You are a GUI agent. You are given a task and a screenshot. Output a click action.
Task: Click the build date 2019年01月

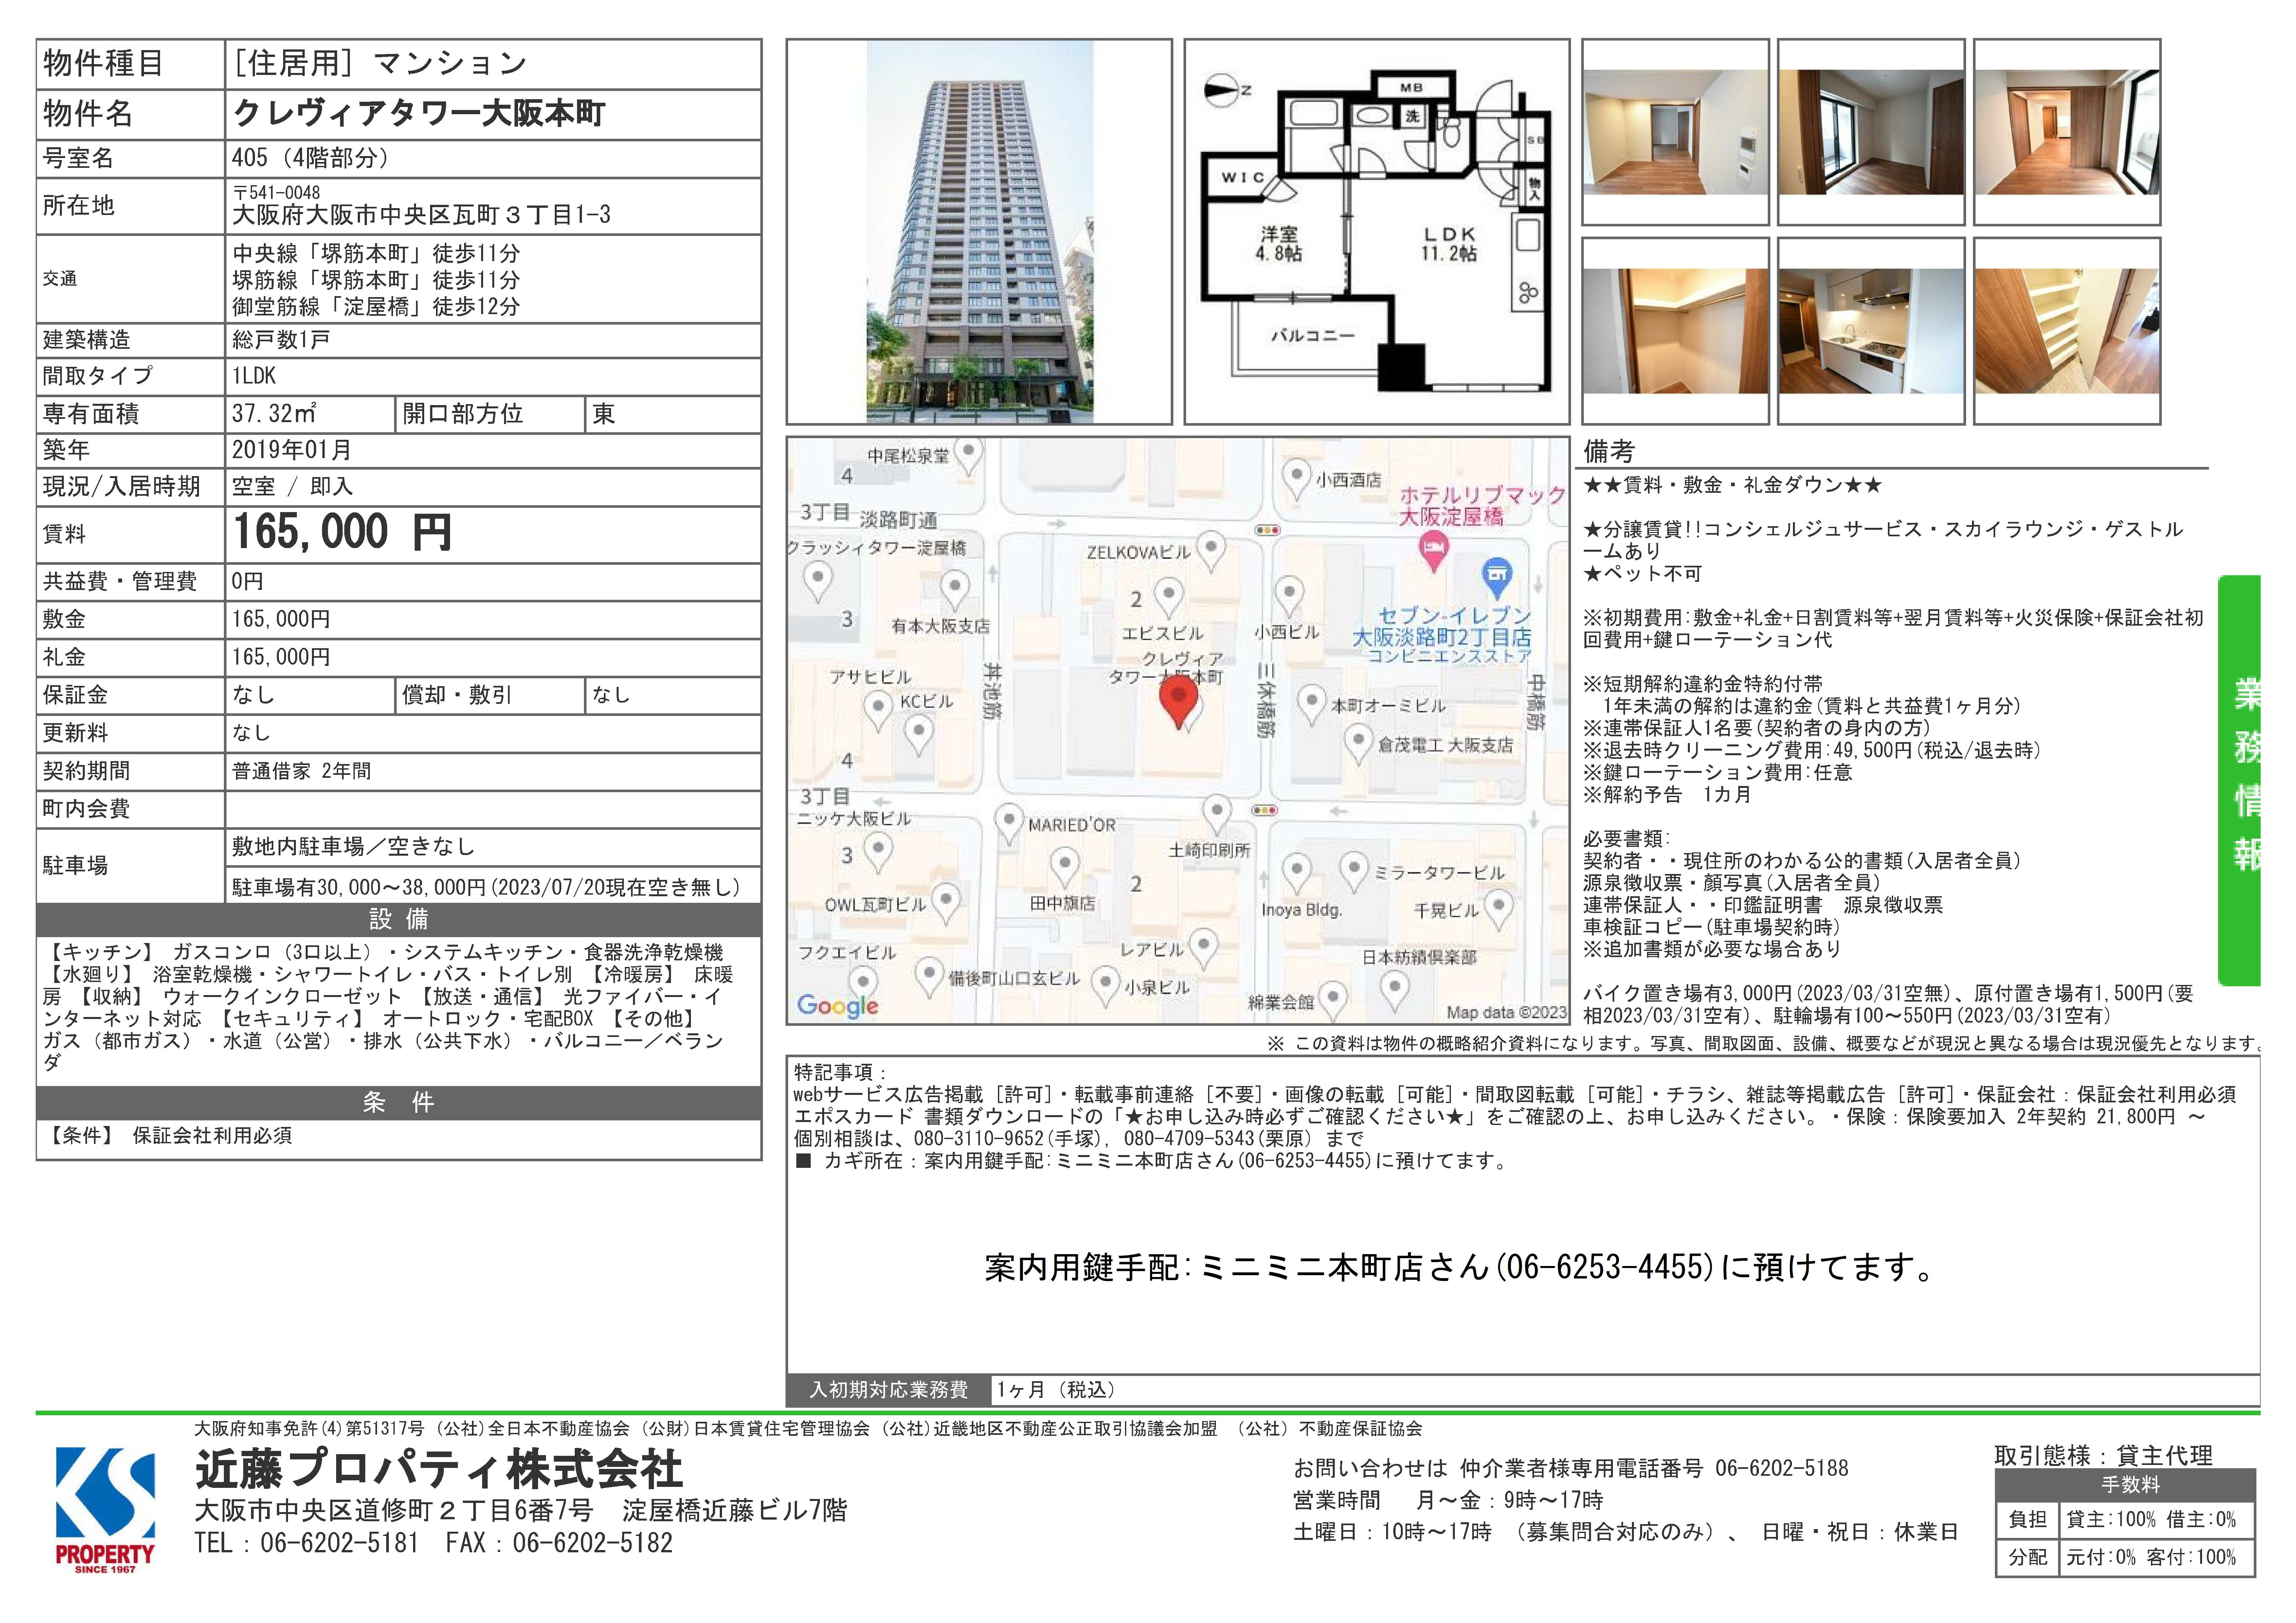click(x=292, y=450)
